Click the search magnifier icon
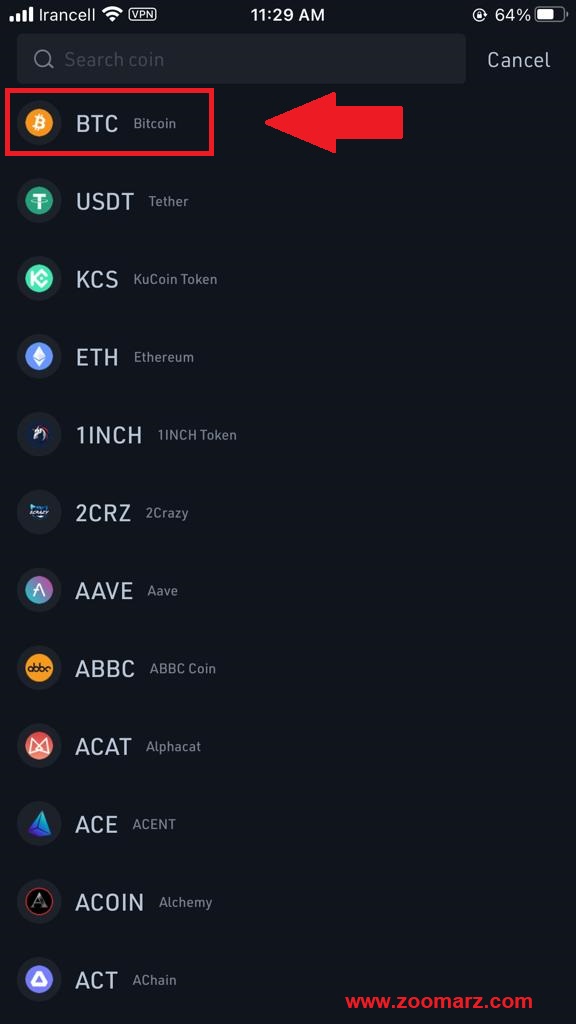 44,60
